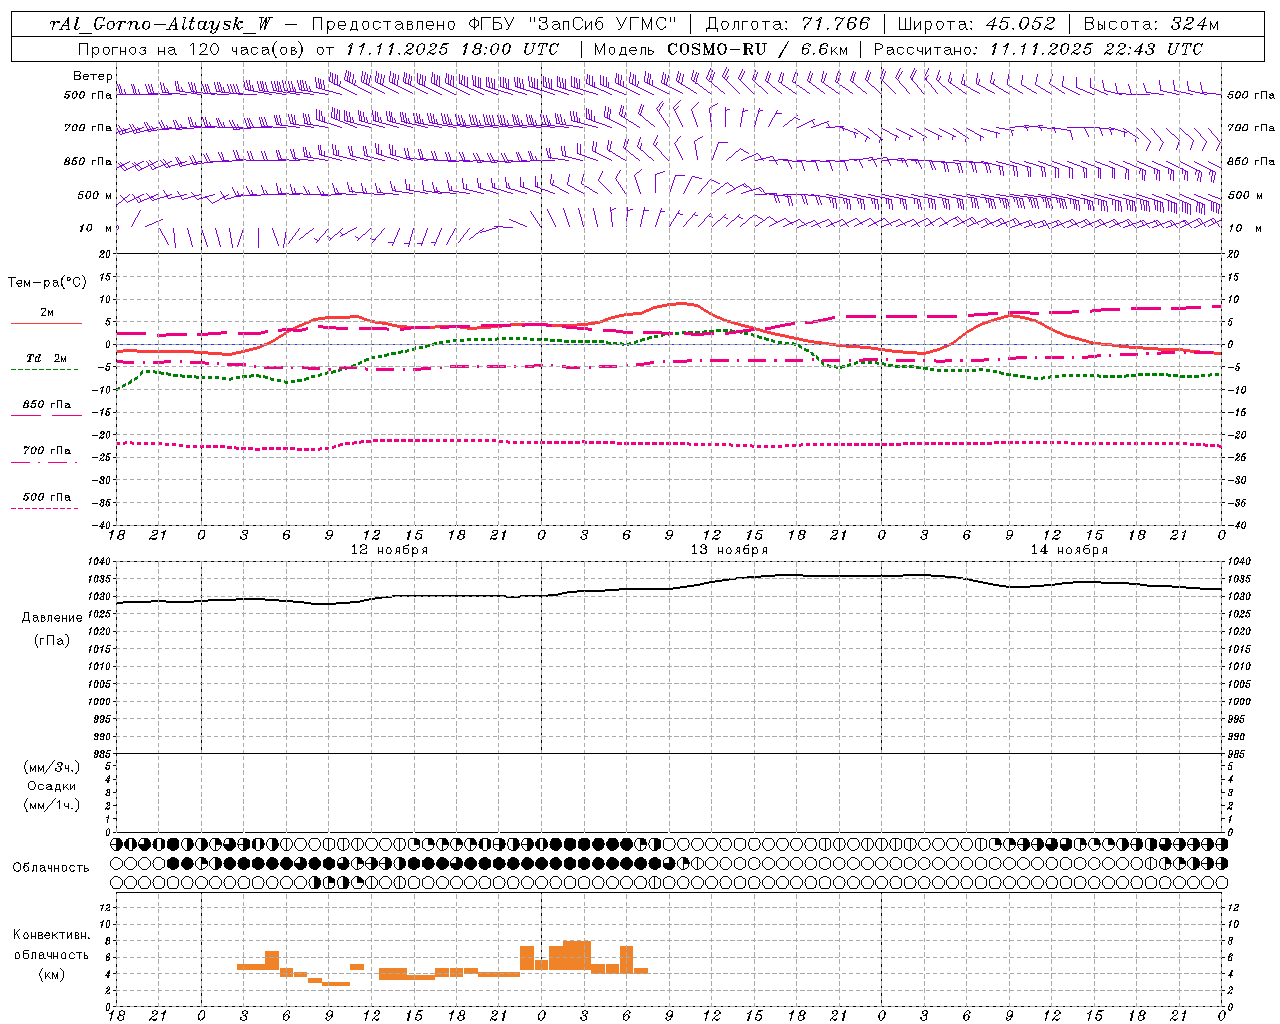Click the '2м' temperature legend entry
The image size is (1280, 1024).
47,313
